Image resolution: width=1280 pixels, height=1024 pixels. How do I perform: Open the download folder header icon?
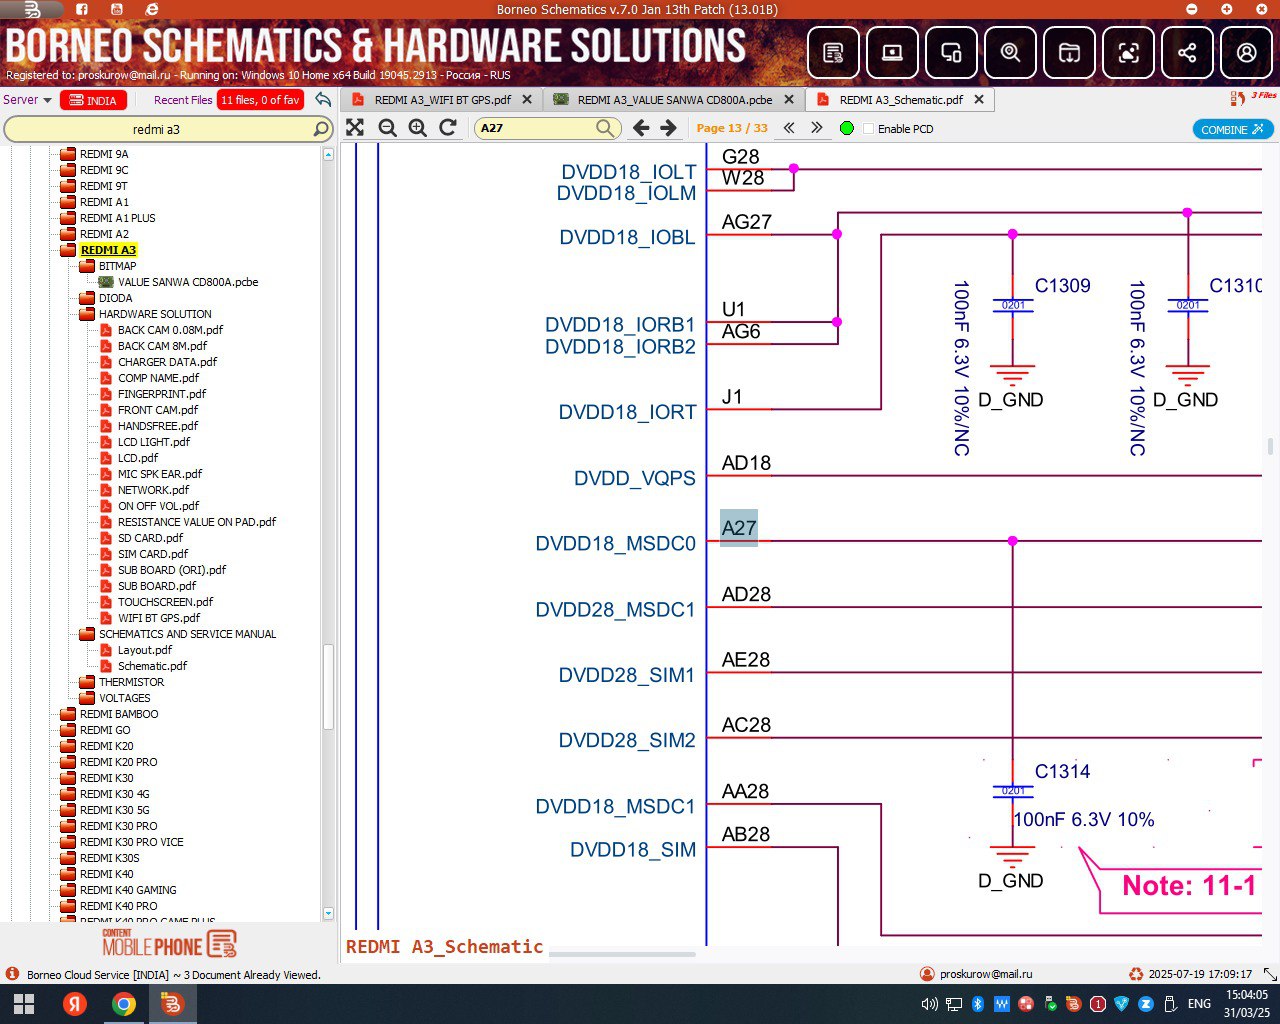click(x=1069, y=52)
